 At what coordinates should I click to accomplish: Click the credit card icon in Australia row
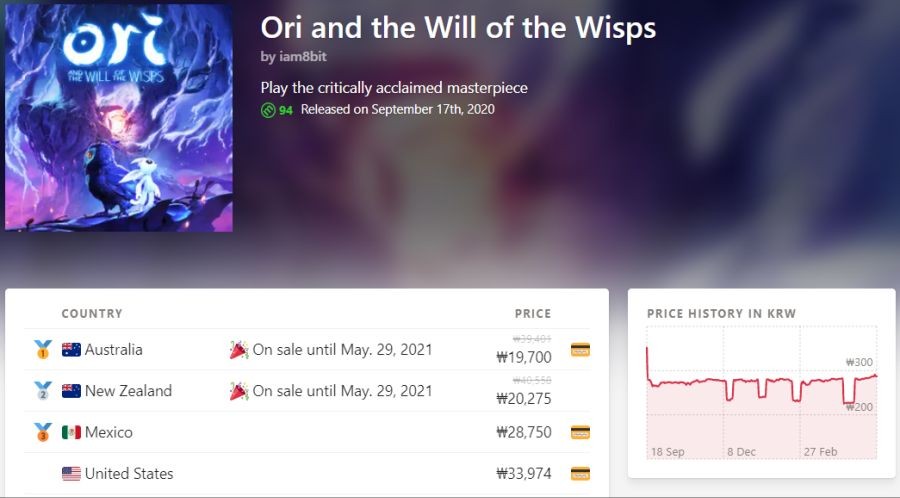(580, 349)
